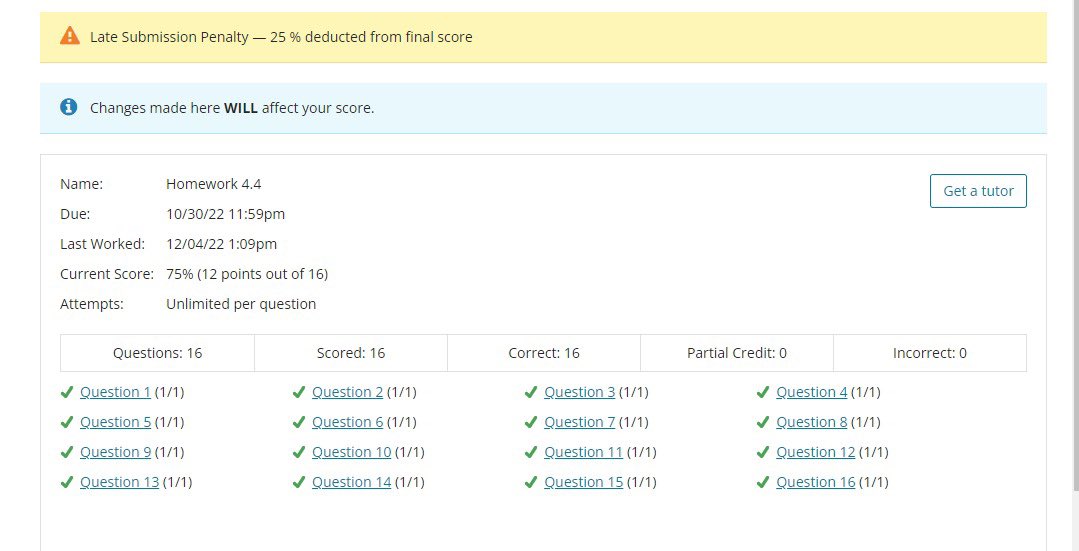Go to the Question 10 link
1079x551 pixels.
click(x=352, y=452)
